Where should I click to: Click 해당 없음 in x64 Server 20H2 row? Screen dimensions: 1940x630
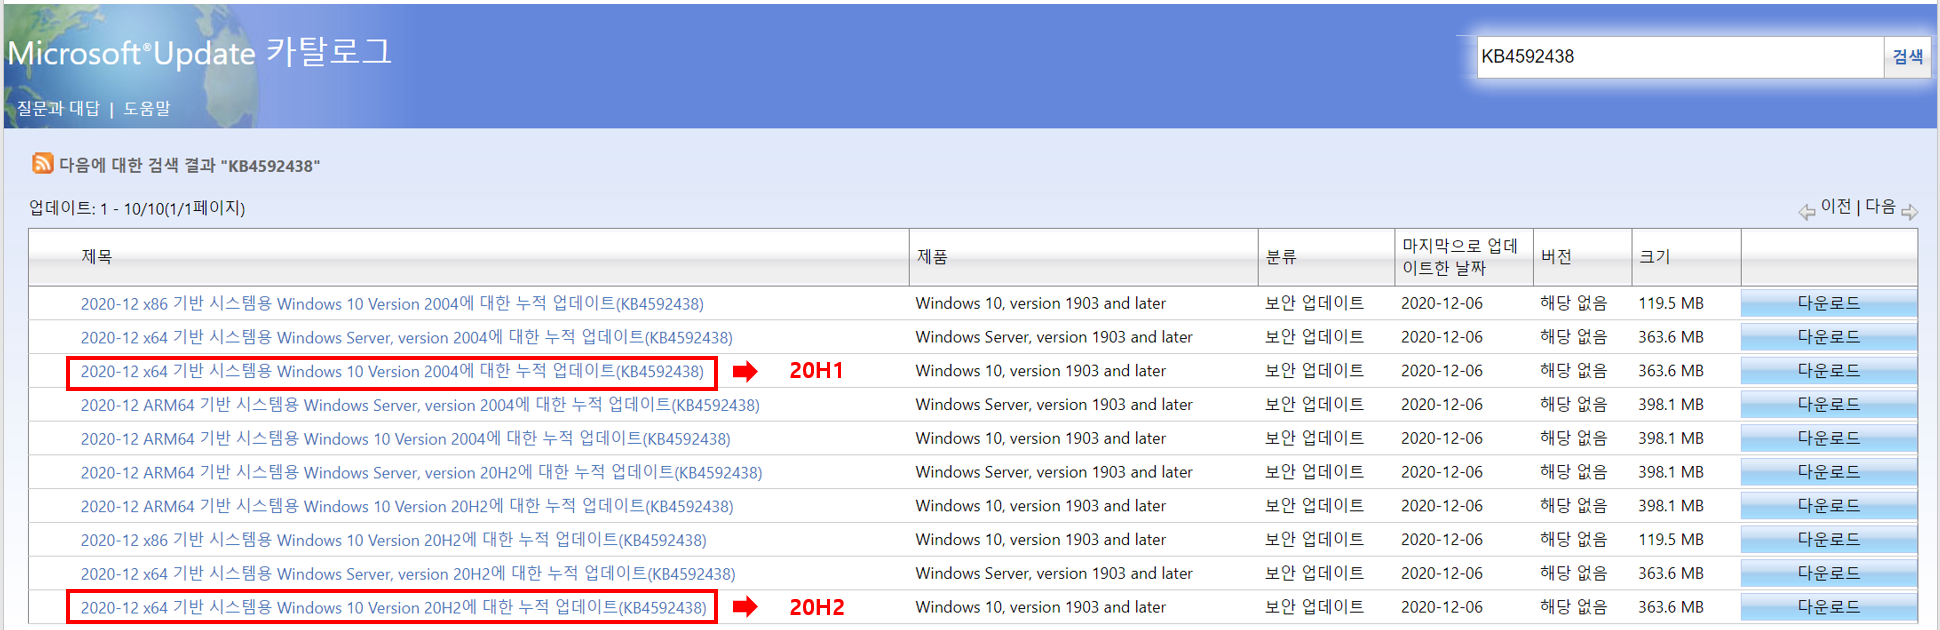click(1574, 574)
